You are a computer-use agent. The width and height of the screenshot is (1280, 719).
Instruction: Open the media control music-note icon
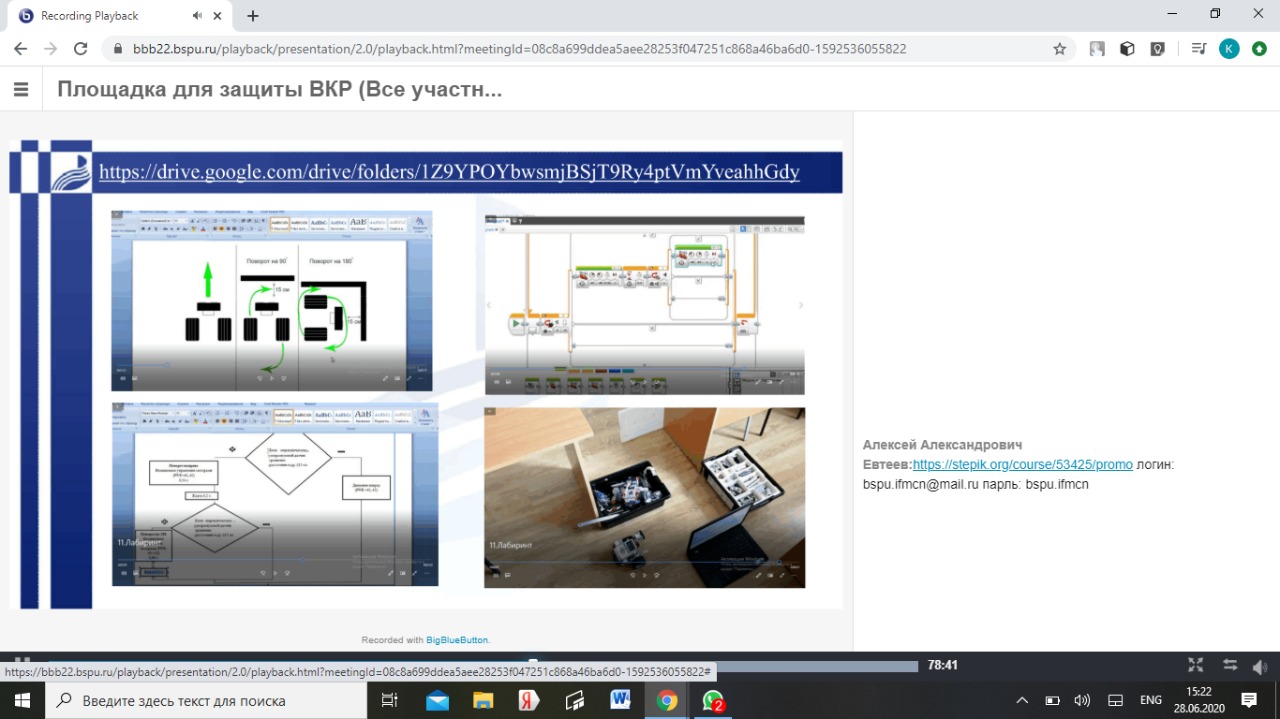coord(1199,48)
